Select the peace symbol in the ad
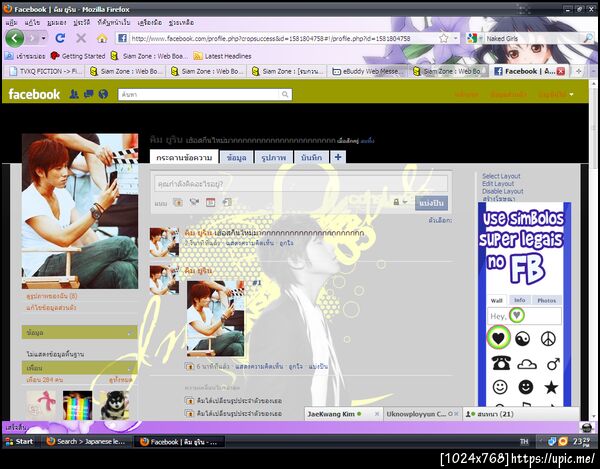 (x=548, y=339)
